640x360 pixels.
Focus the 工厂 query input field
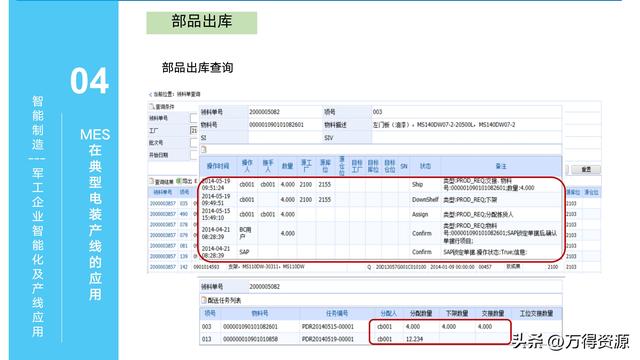[x=193, y=131]
